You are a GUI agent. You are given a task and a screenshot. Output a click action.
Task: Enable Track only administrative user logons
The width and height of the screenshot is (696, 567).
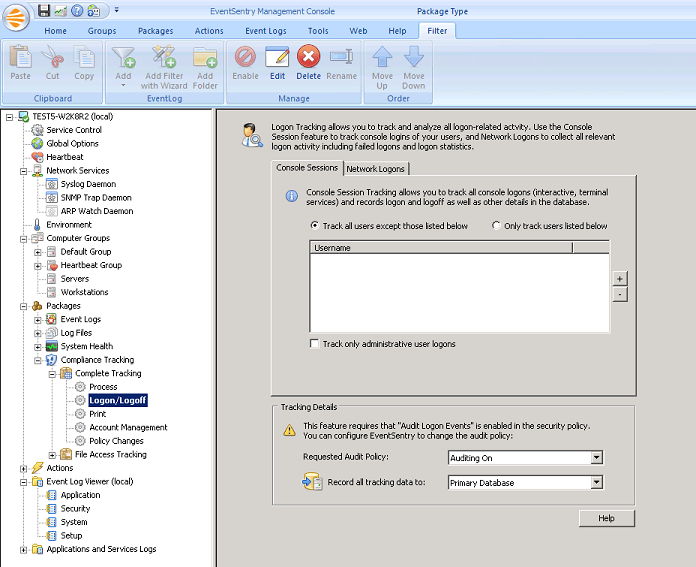pyautogui.click(x=314, y=344)
